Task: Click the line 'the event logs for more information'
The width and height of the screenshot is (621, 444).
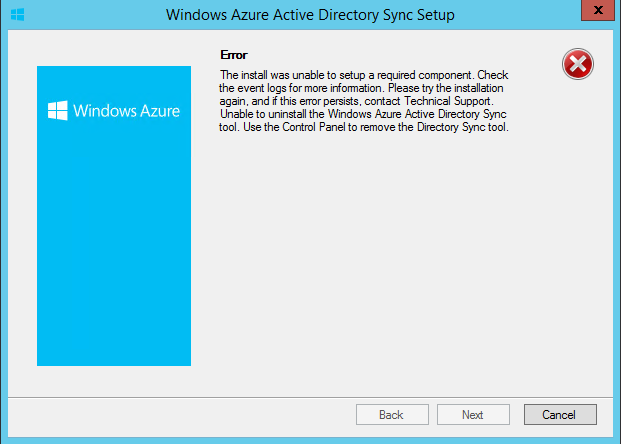Action: click(x=361, y=88)
